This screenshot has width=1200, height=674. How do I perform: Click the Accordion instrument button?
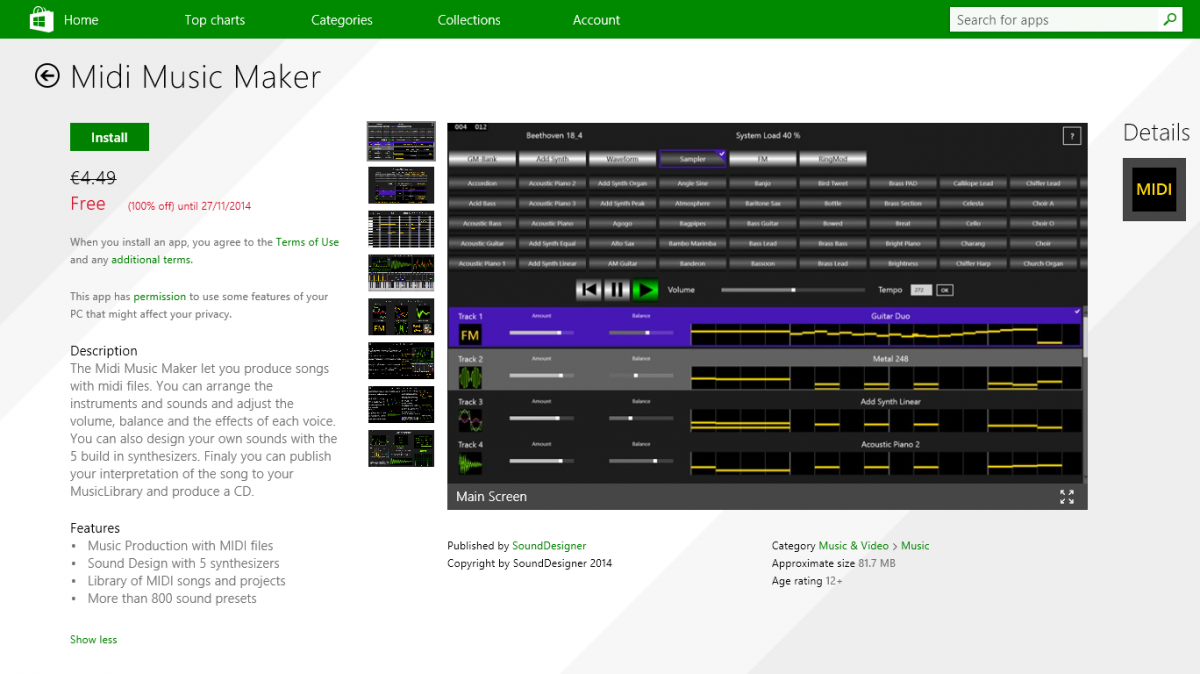coord(482,184)
